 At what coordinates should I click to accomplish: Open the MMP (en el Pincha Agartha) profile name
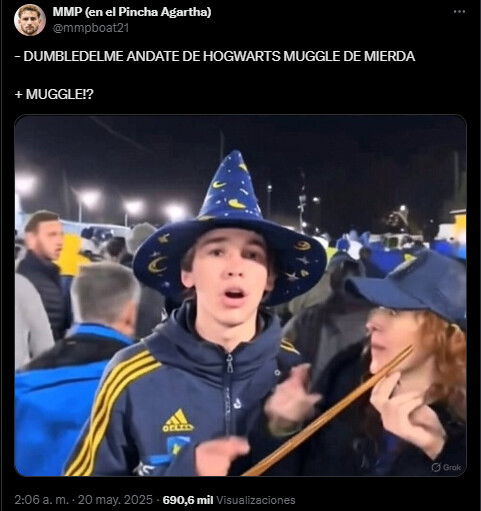132,12
